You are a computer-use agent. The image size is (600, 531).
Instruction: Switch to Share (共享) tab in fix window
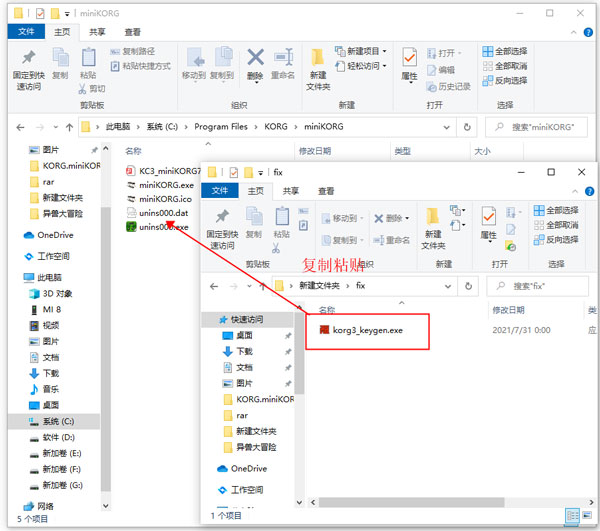point(291,191)
